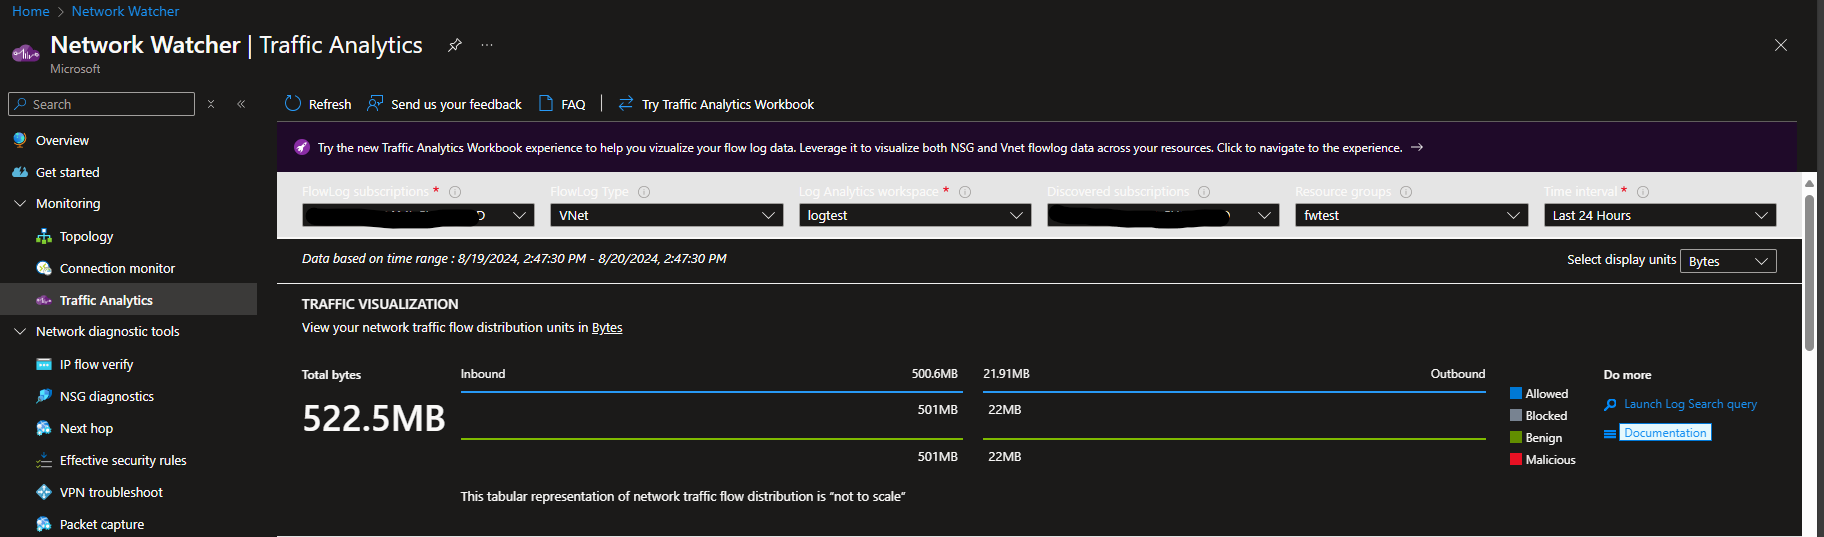The height and width of the screenshot is (537, 1824).
Task: Close the Traffic Analytics blade
Action: point(1781,45)
